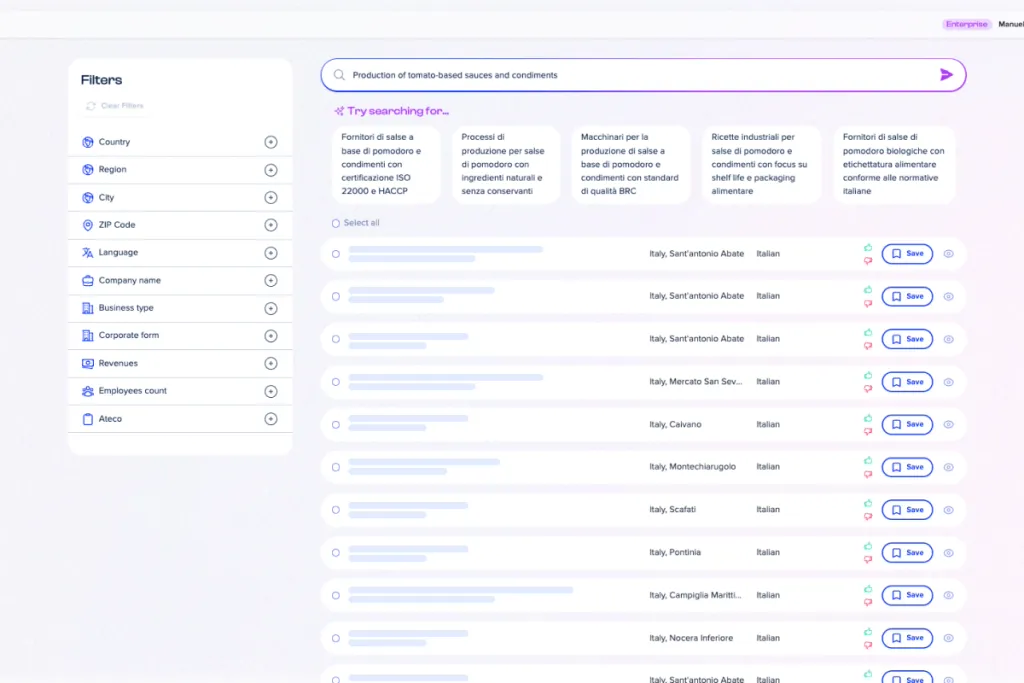
Task: Click the Clear Filters button
Action: coord(115,106)
